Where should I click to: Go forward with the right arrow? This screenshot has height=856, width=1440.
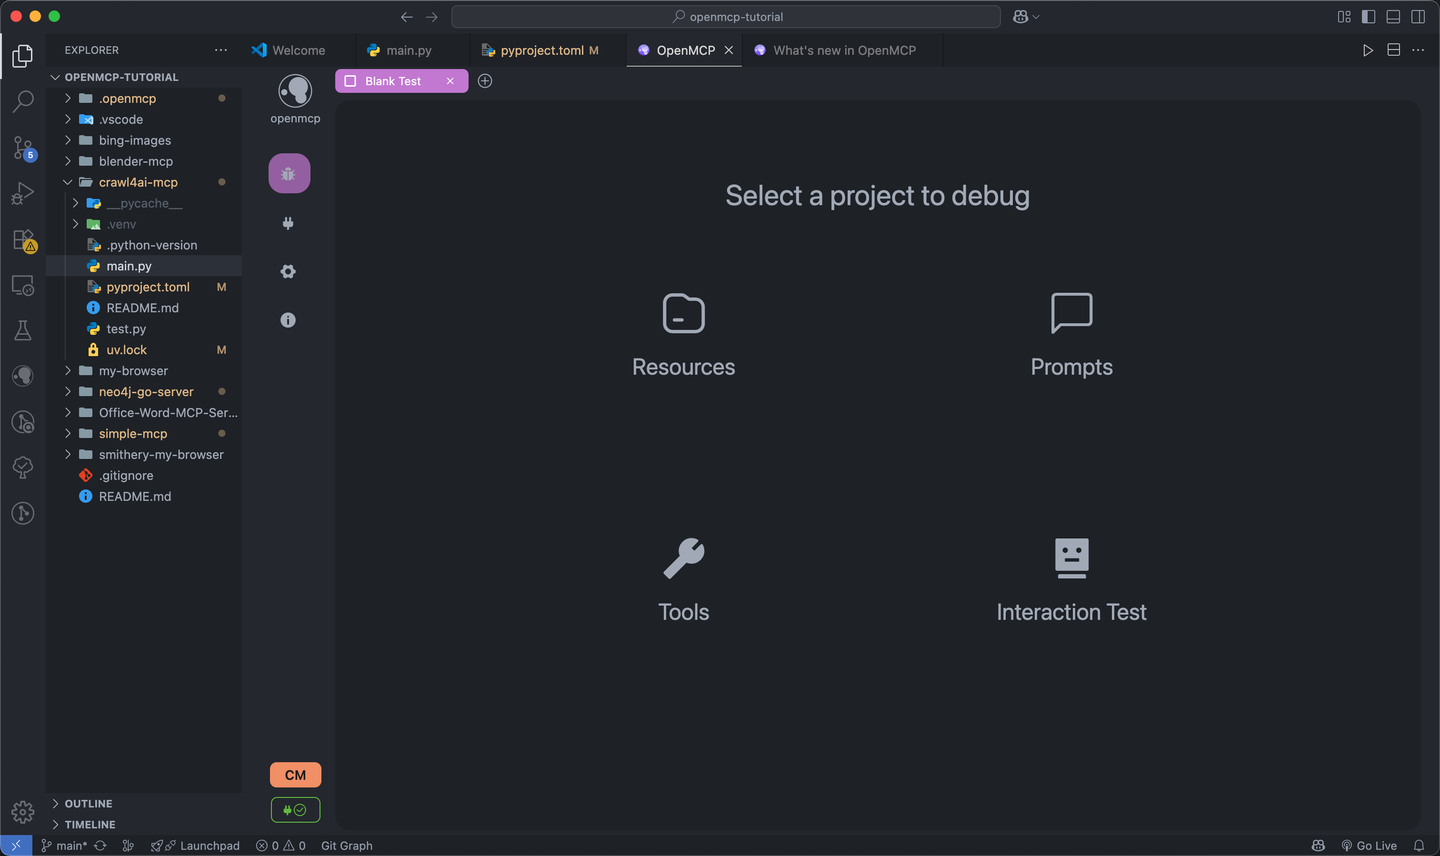(x=432, y=17)
